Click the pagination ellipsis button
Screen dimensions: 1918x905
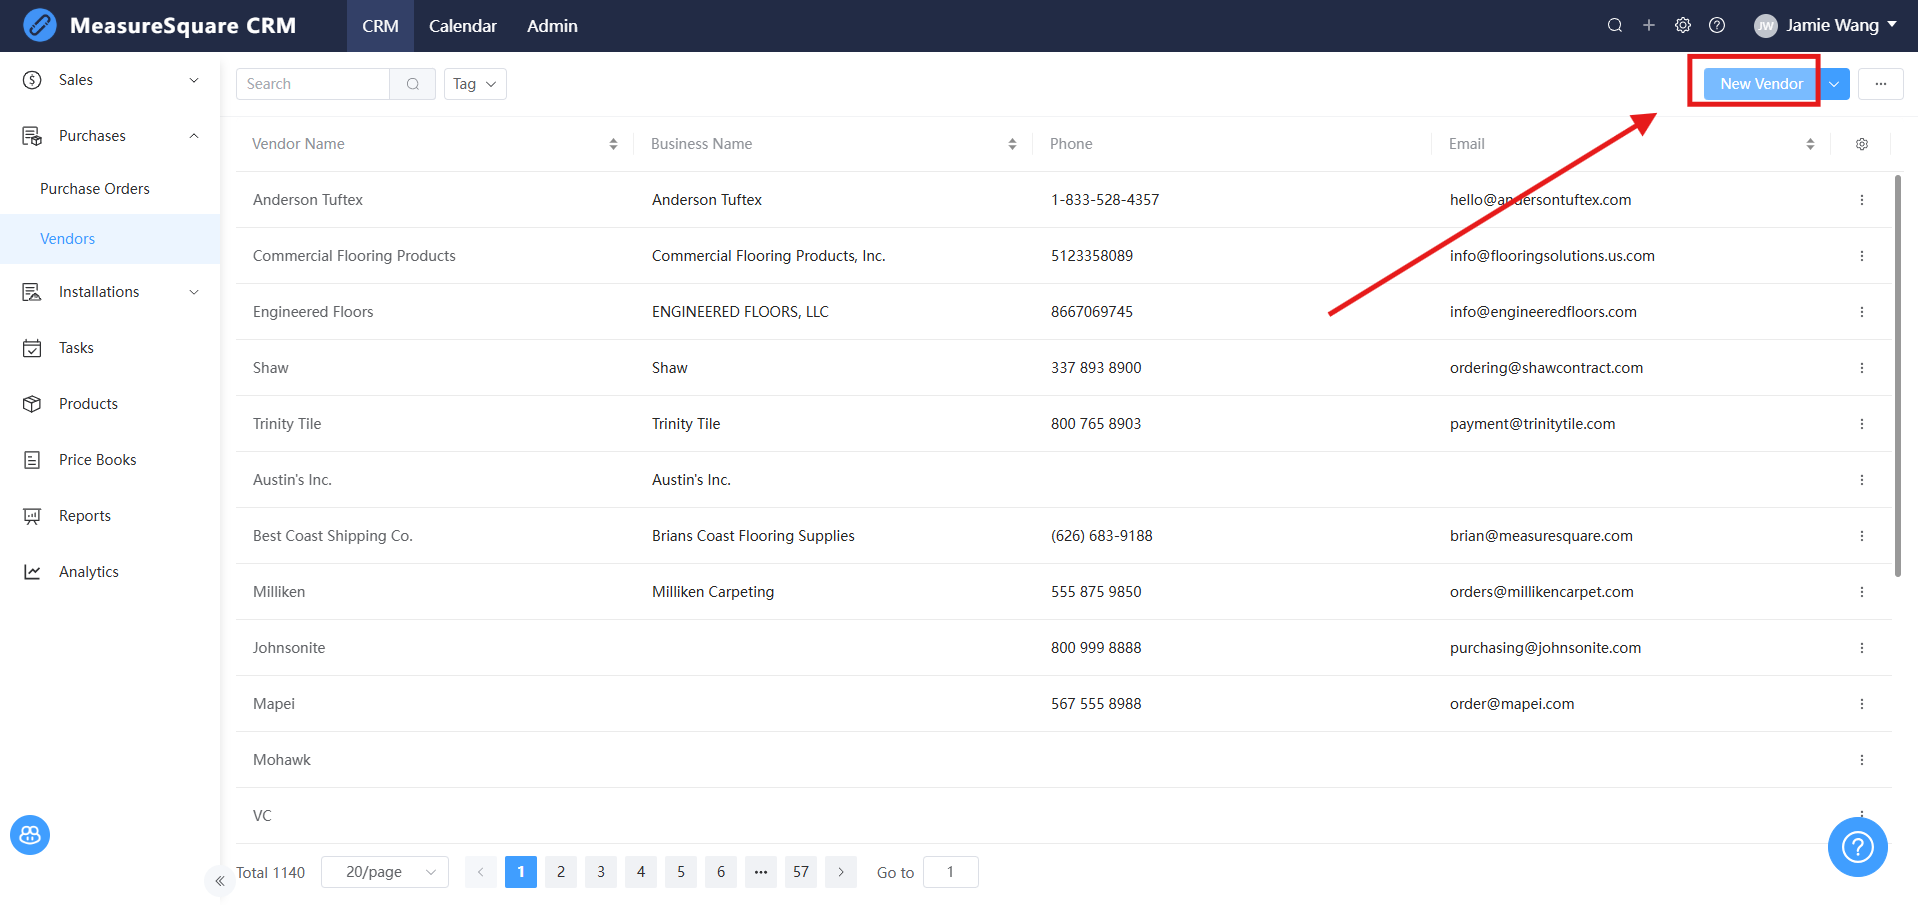(761, 872)
